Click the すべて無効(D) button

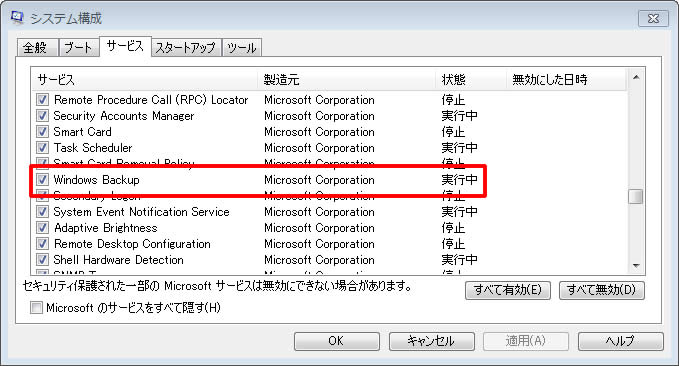[601, 290]
